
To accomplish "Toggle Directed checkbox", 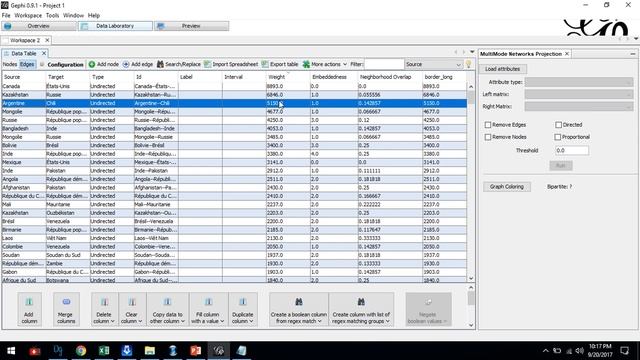I will point(558,125).
